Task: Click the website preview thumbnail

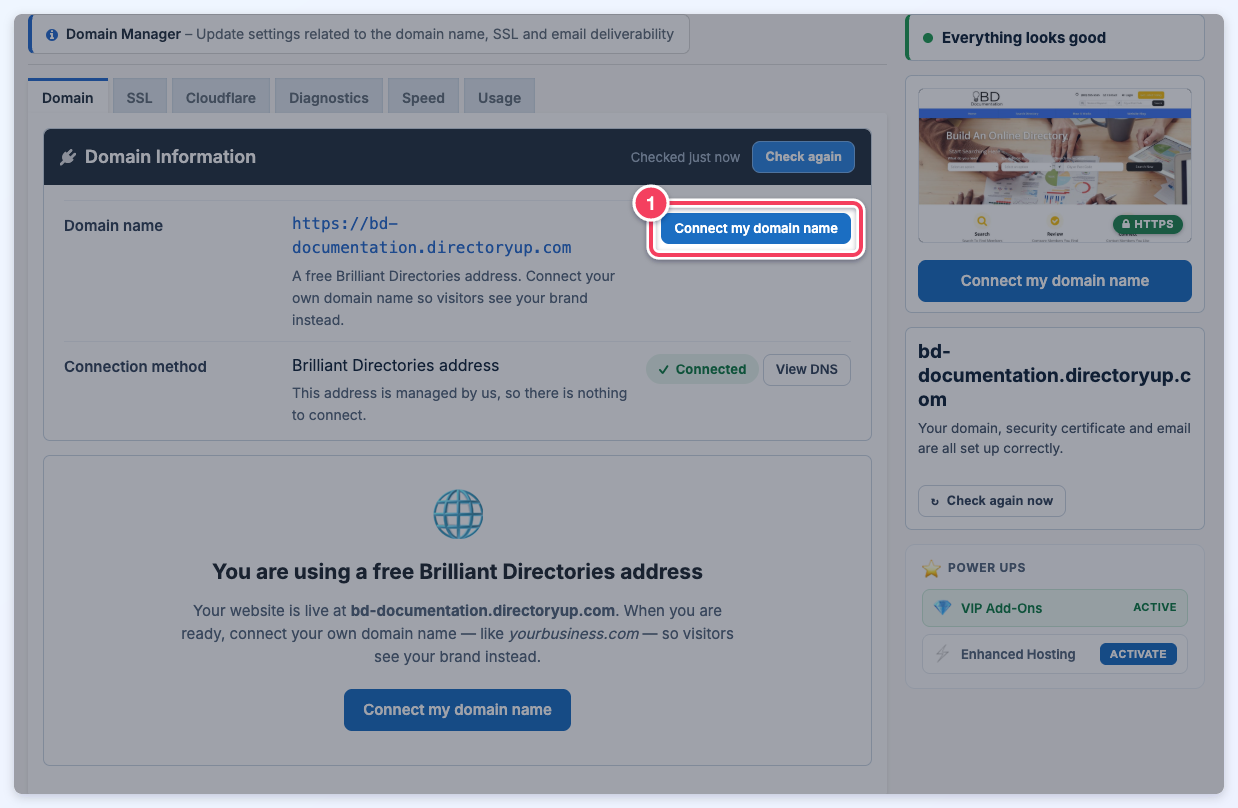Action: 1055,166
